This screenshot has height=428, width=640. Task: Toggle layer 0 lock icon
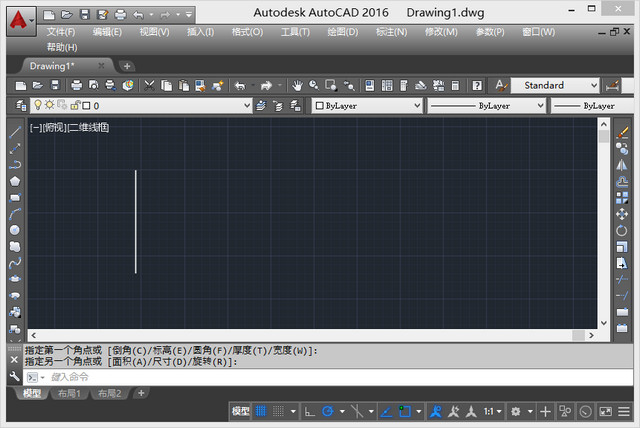pos(75,105)
